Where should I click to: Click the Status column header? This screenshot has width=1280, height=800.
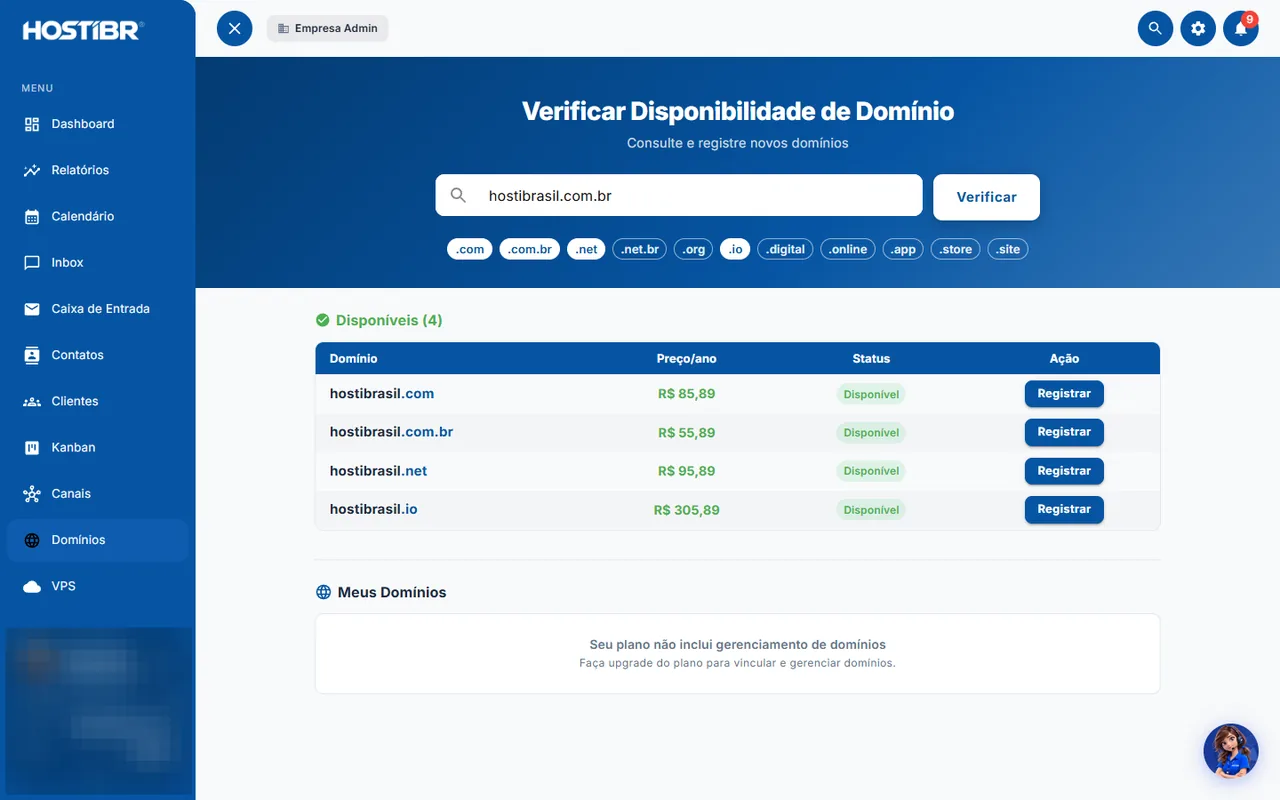[871, 359]
